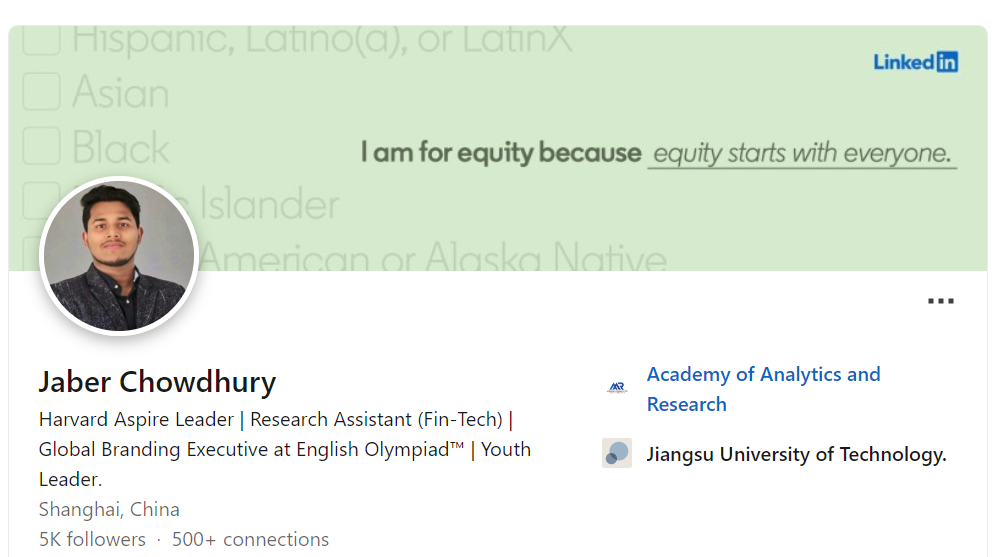View the 500+ connections

250,539
